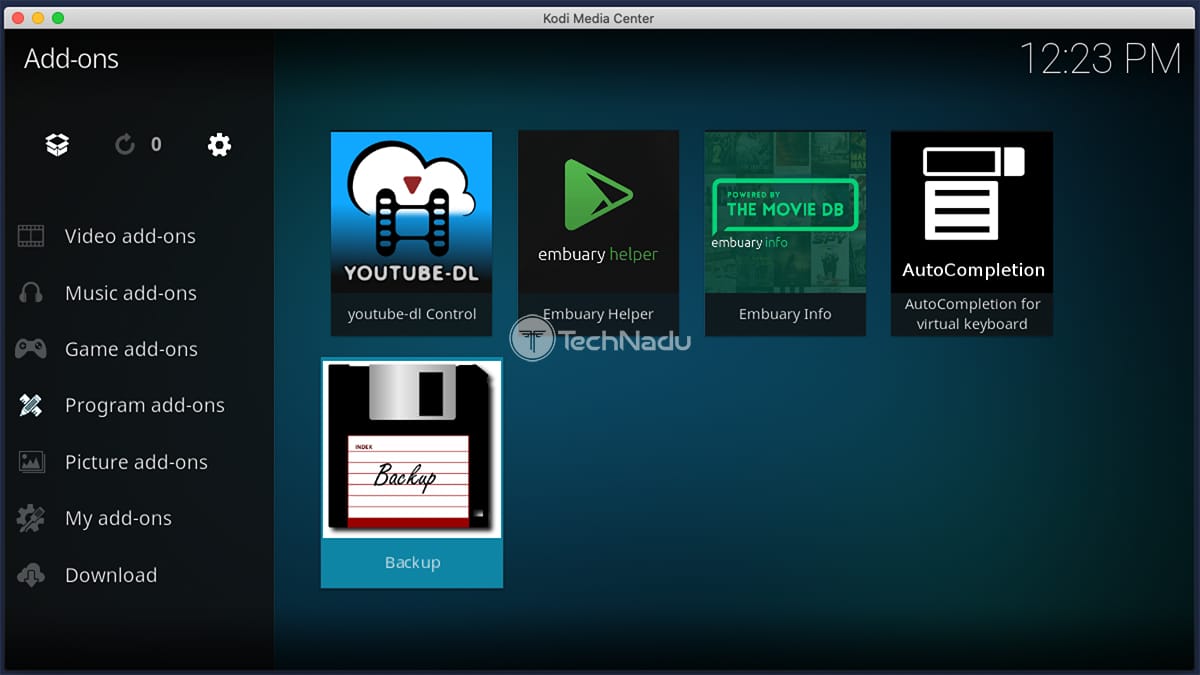Click 'AutoCompletion for virtual keyboard' label
The height and width of the screenshot is (675, 1200).
[x=972, y=314]
